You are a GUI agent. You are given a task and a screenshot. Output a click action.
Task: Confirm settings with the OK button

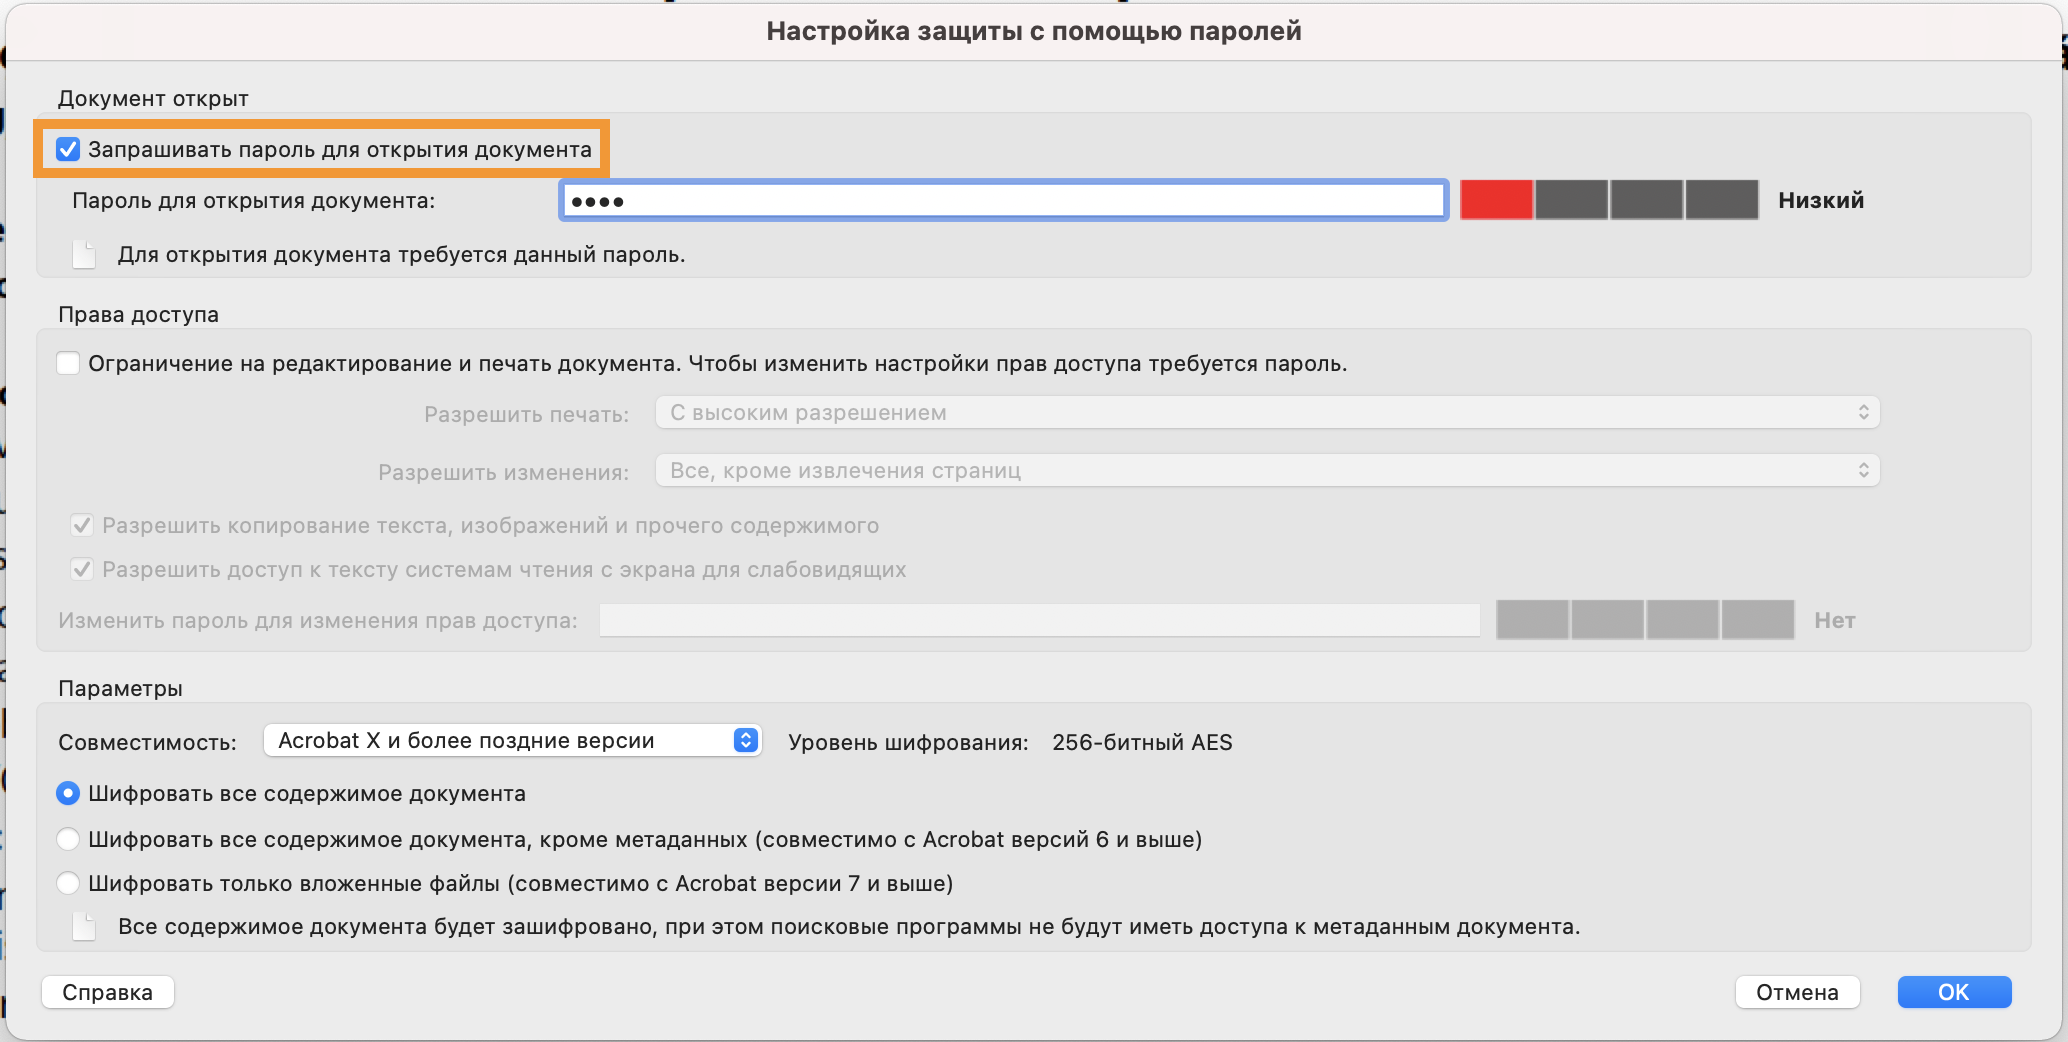pos(1954,992)
